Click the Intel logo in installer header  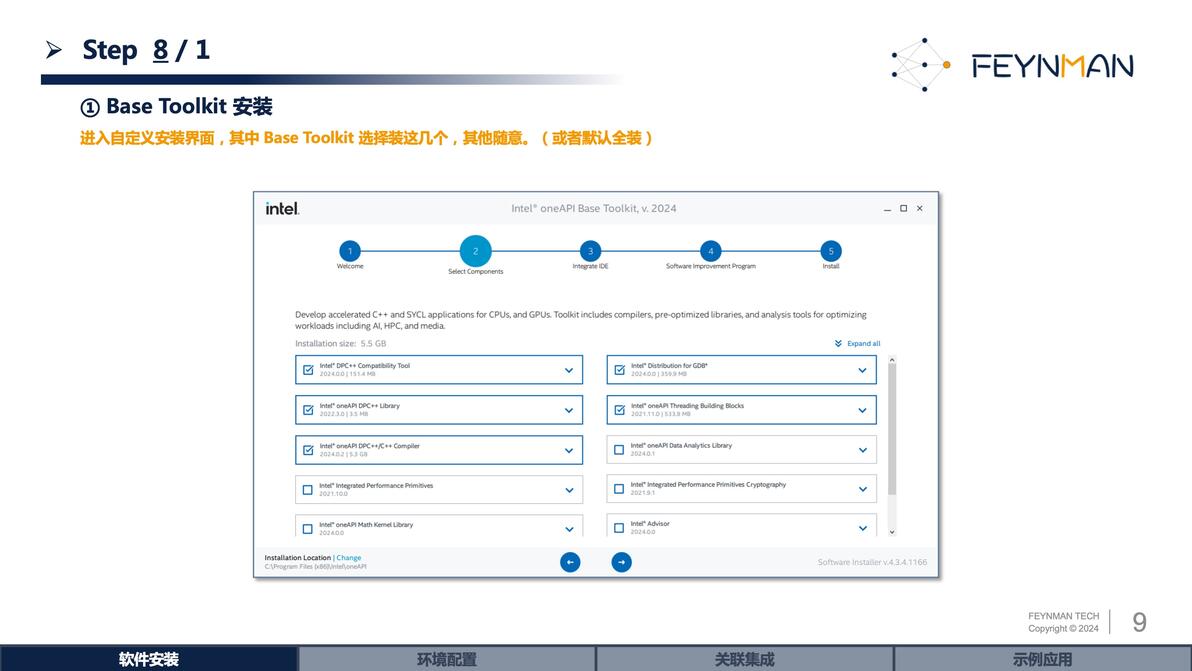tap(282, 208)
